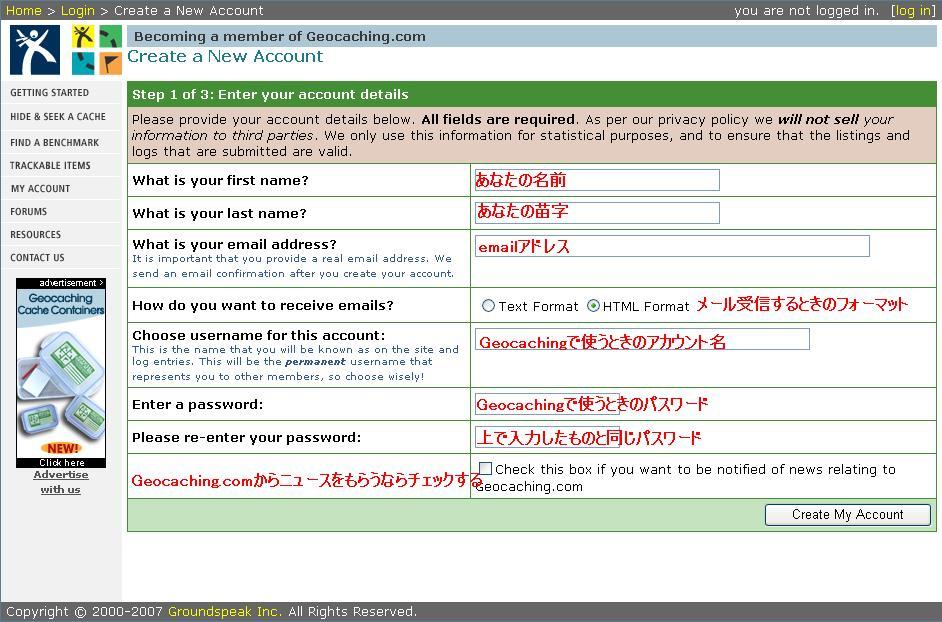The width and height of the screenshot is (942, 622).
Task: Select Text Format radio option
Action: coord(488,306)
